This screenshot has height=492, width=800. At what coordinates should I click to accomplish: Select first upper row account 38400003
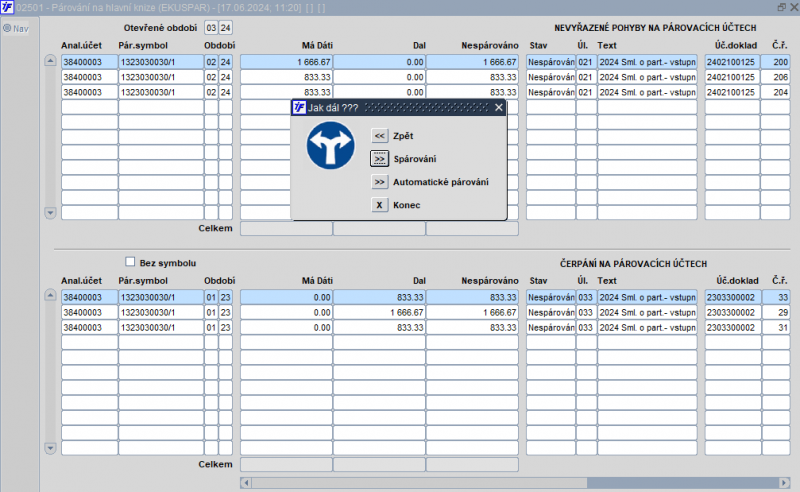pos(88,62)
